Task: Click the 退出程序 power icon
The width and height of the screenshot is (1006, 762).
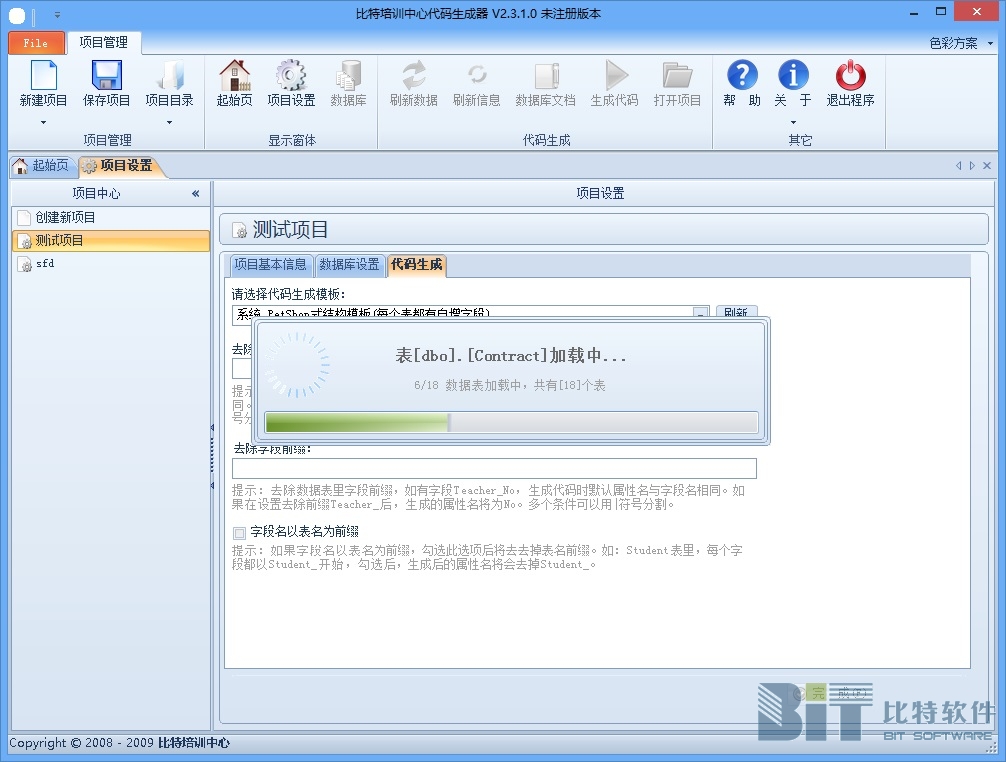Action: point(850,76)
